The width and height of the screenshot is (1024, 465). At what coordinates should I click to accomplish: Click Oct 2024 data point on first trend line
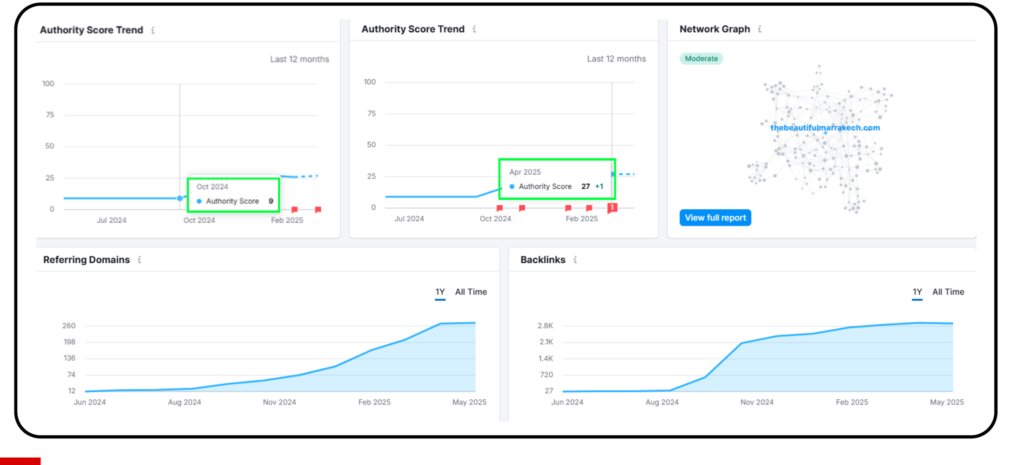[x=180, y=198]
